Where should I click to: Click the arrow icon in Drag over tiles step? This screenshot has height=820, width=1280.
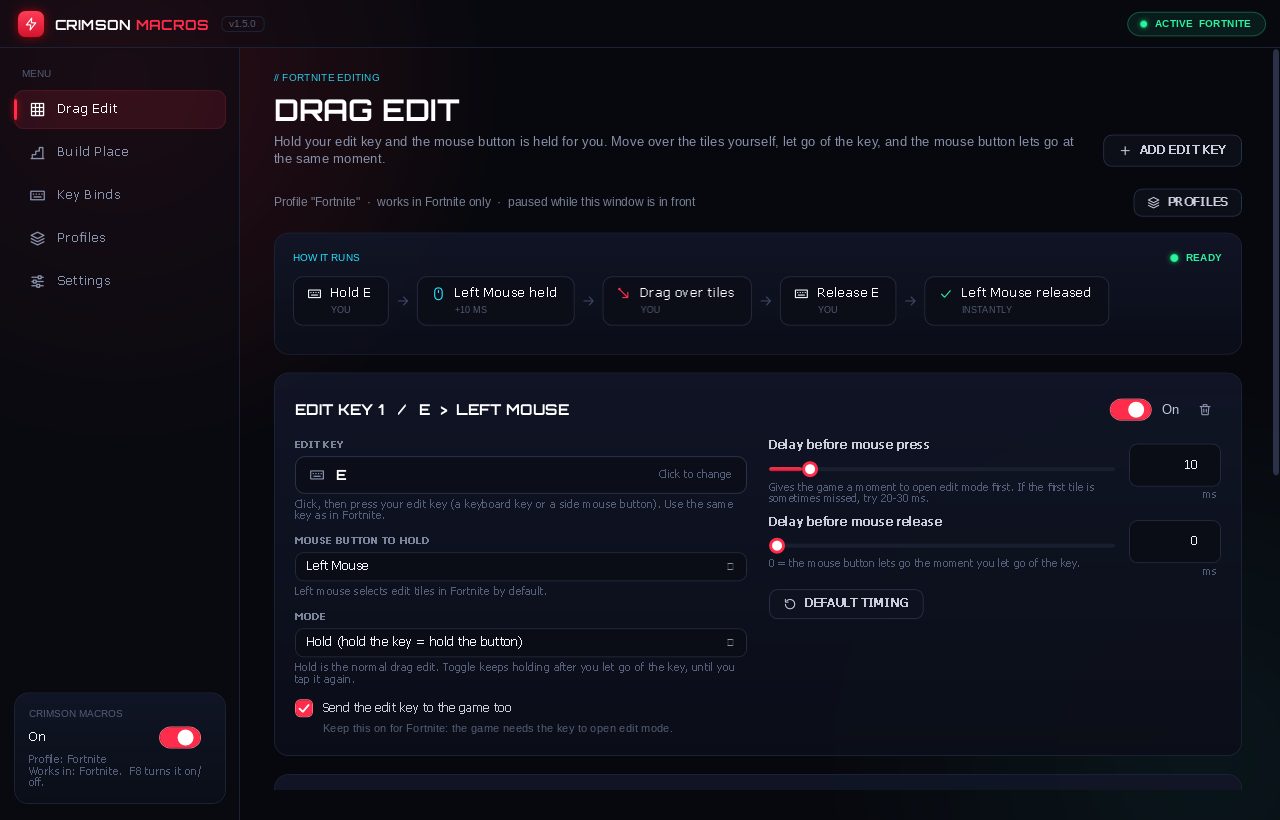click(623, 293)
